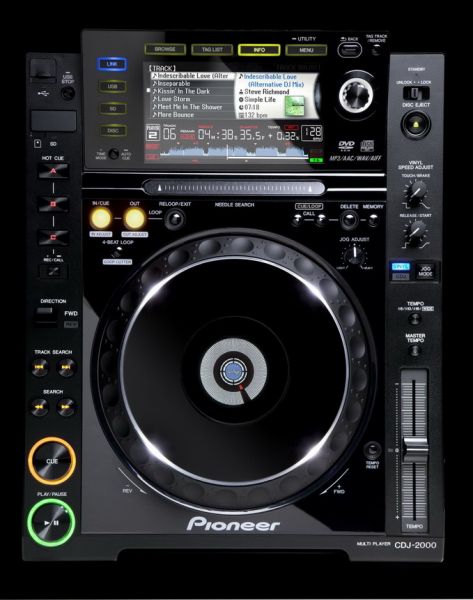Tap the Needle Search touch strip
Screen dimensions: 473x600
tap(233, 188)
